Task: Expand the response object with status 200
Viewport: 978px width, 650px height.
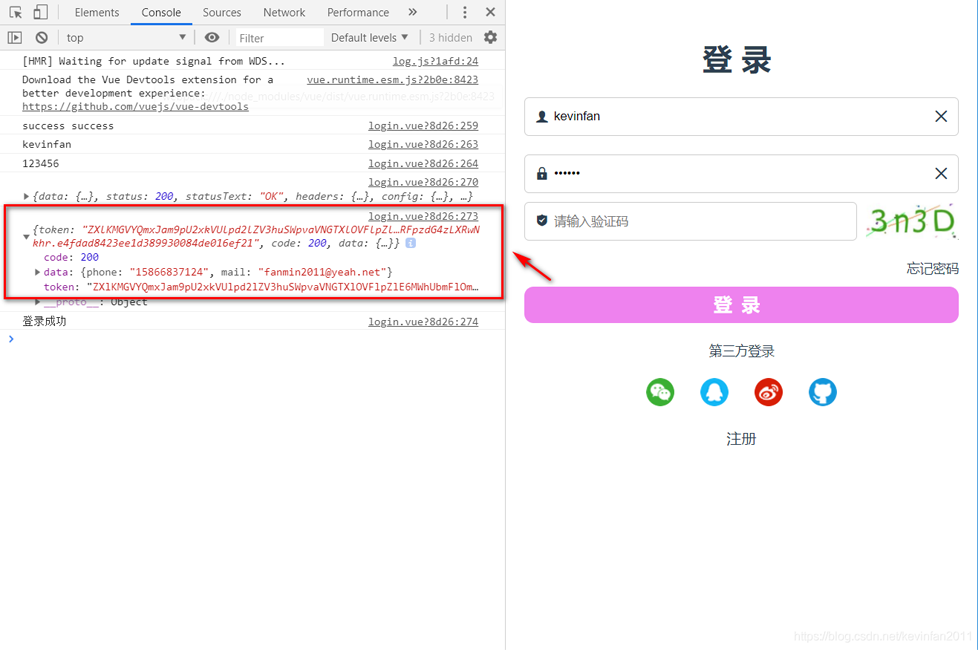Action: pos(26,196)
